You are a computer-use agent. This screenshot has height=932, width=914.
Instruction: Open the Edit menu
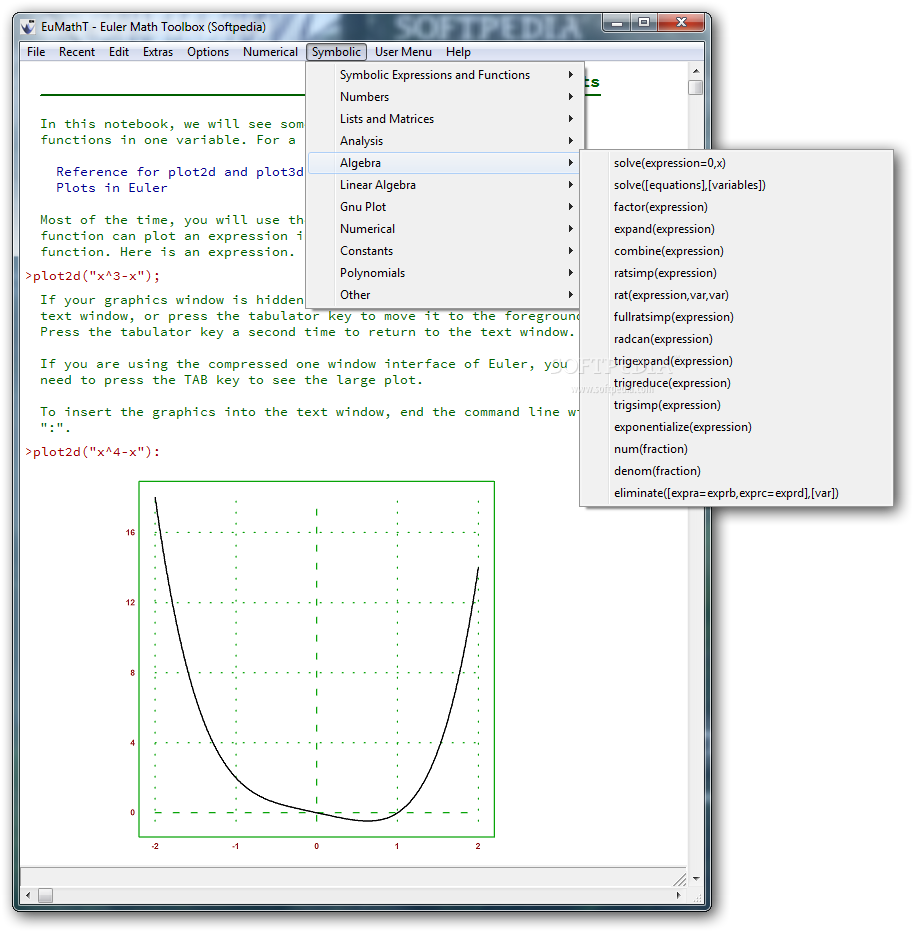[119, 52]
